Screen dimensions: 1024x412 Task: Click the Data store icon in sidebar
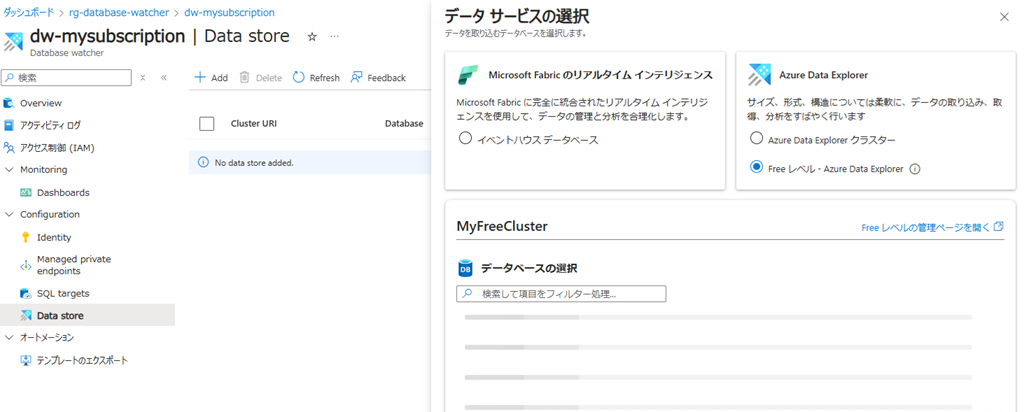pos(26,315)
